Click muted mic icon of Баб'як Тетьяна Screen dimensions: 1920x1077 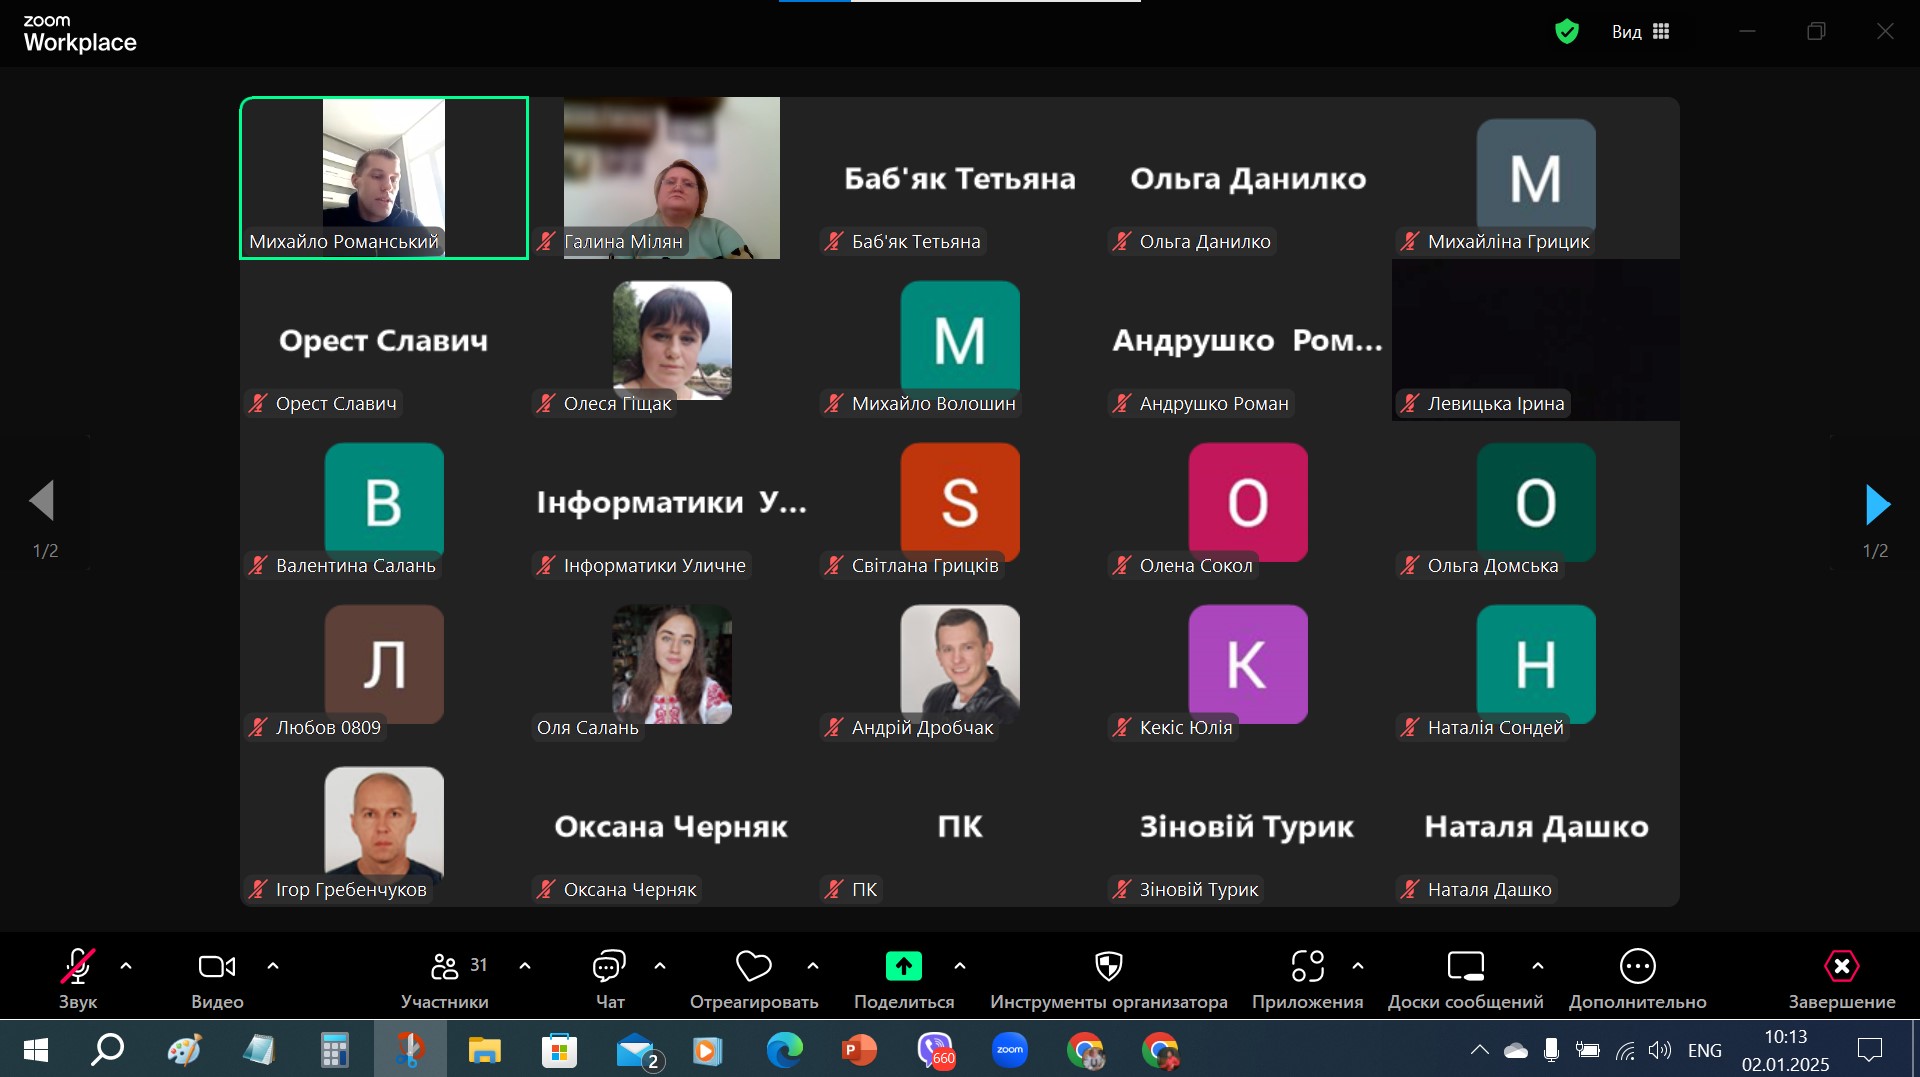point(833,241)
